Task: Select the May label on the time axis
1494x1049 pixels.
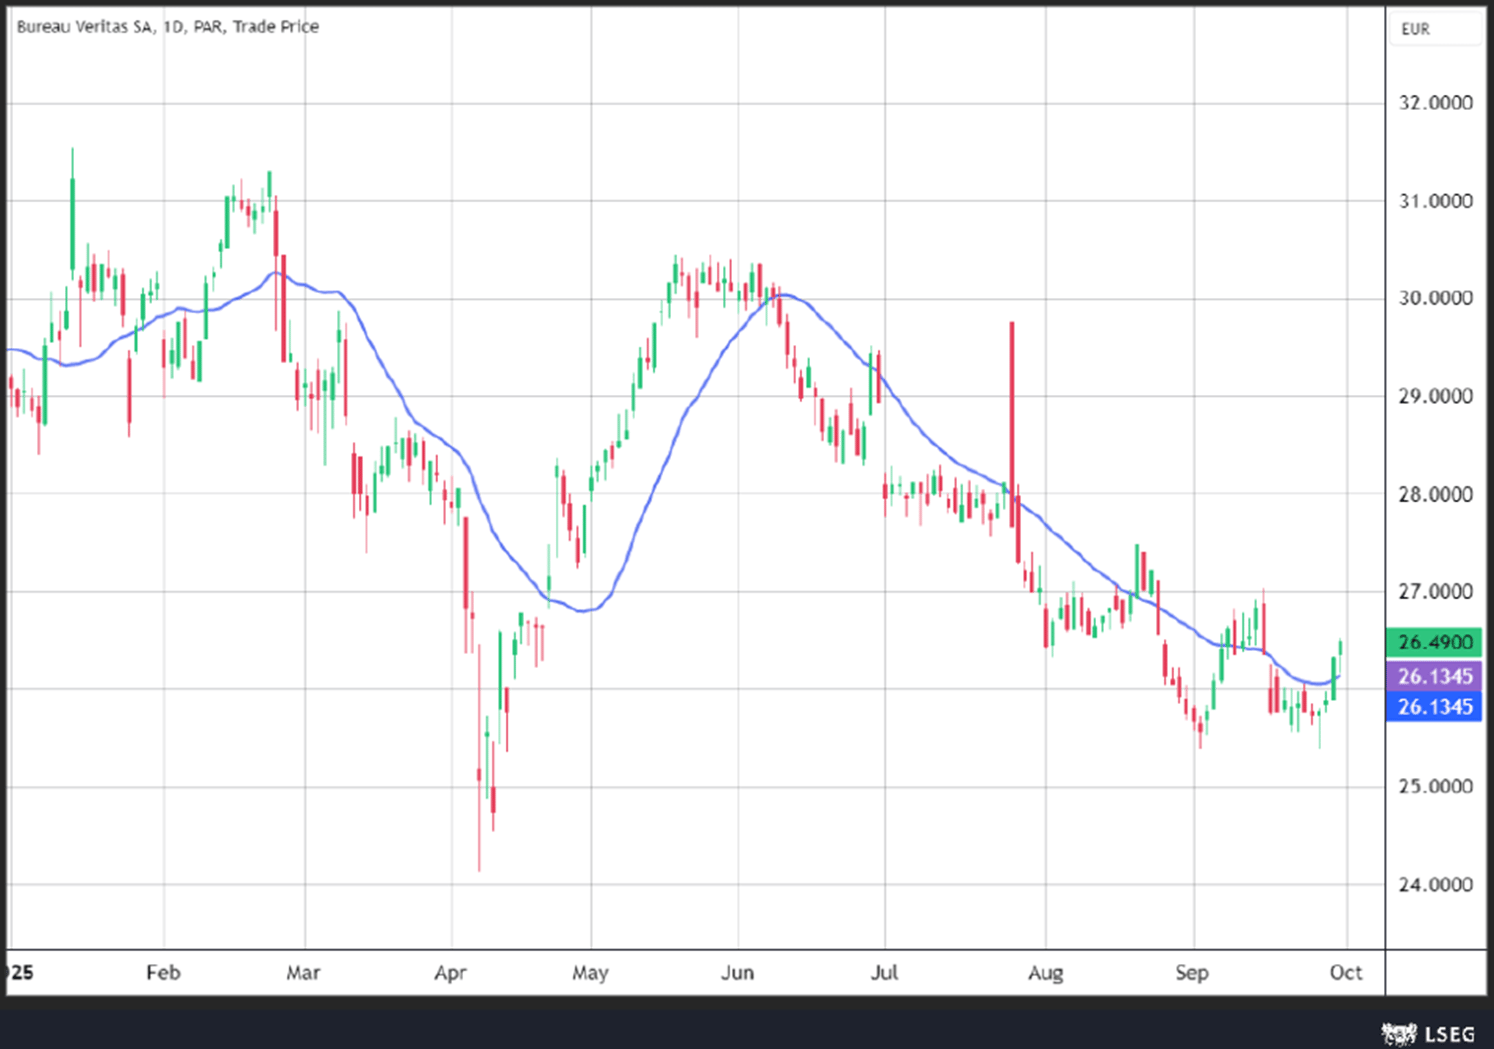Action: (590, 972)
